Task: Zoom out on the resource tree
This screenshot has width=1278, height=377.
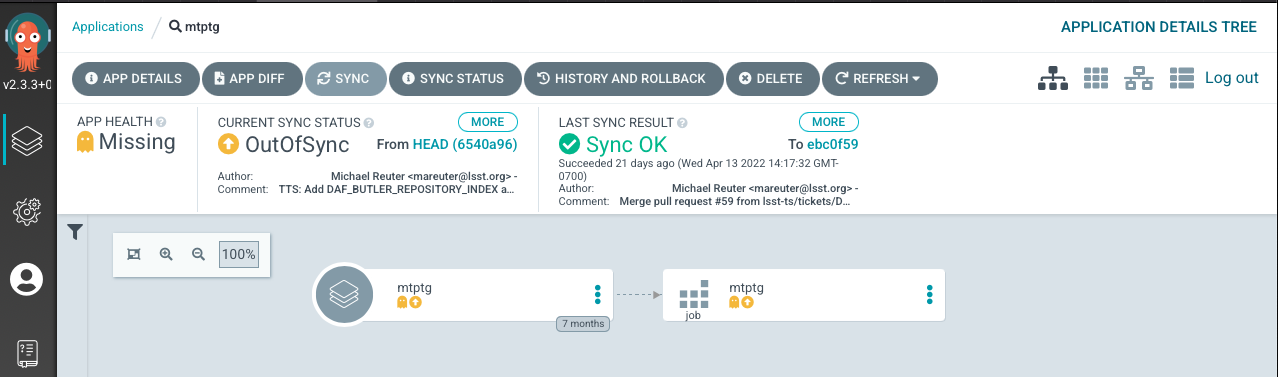Action: click(198, 254)
